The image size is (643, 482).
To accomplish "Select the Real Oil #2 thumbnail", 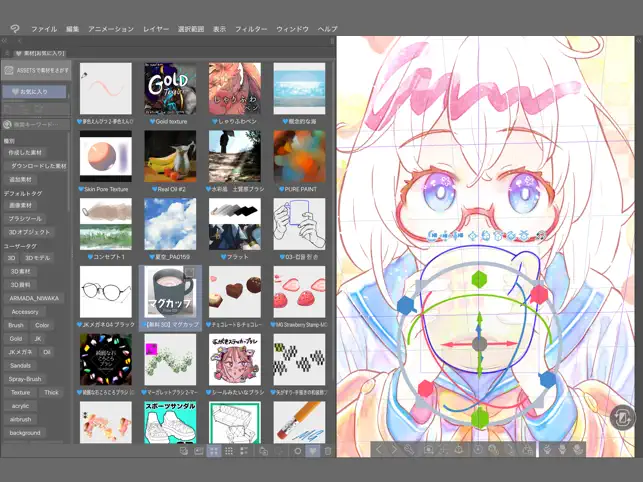I will [170, 156].
